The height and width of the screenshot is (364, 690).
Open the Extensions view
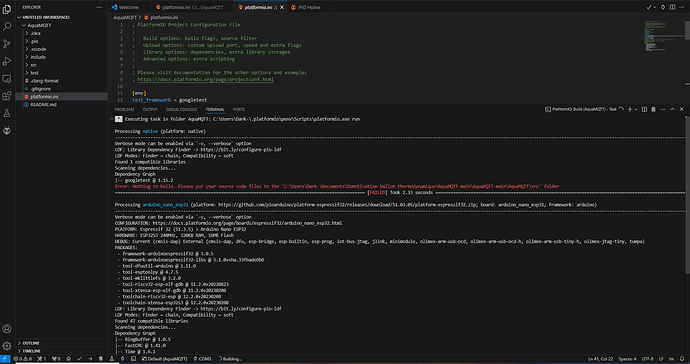click(7, 96)
